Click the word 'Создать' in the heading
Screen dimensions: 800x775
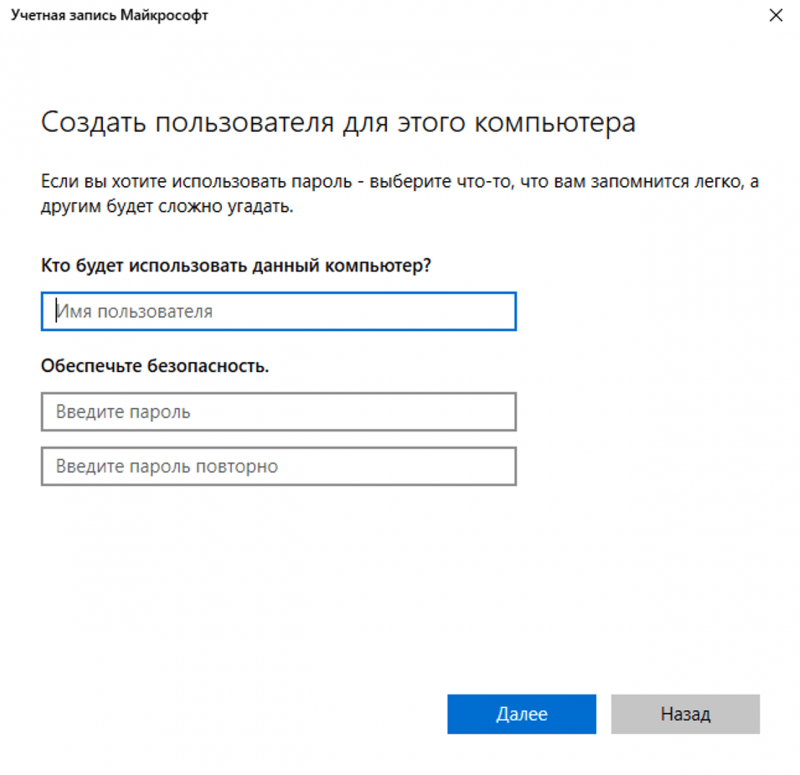(88, 124)
